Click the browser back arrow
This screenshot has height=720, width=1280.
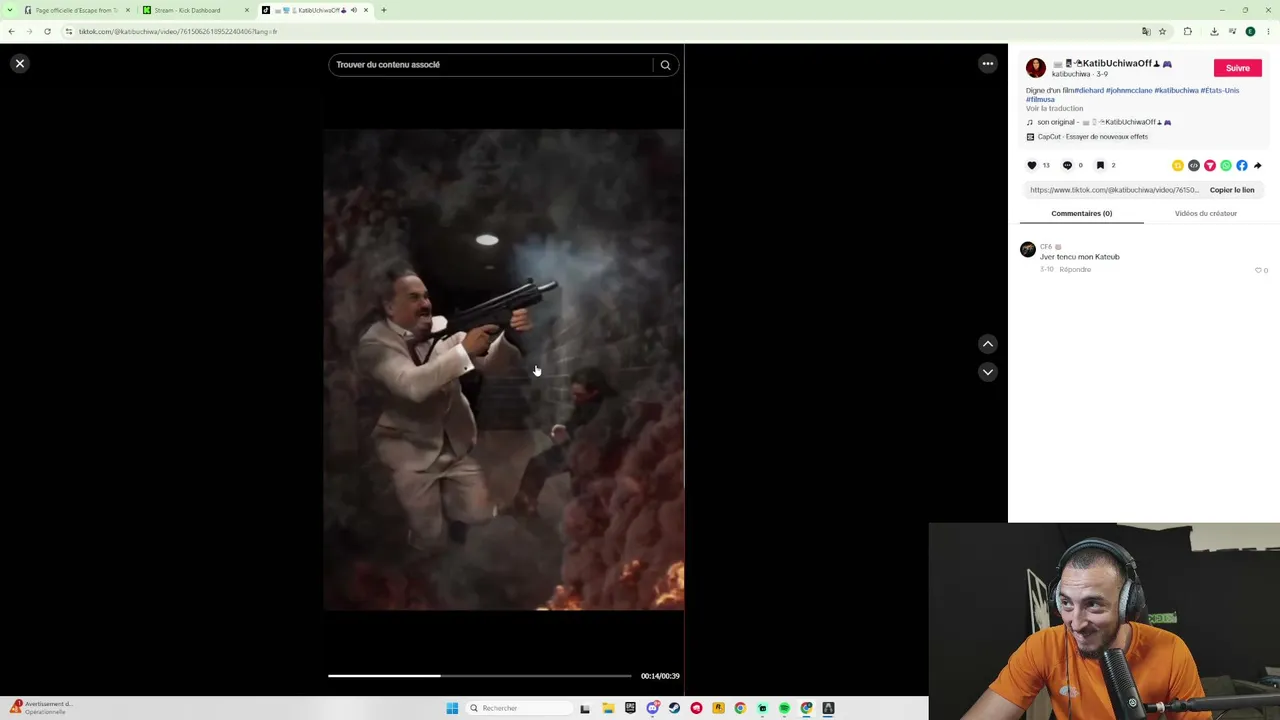point(11,32)
